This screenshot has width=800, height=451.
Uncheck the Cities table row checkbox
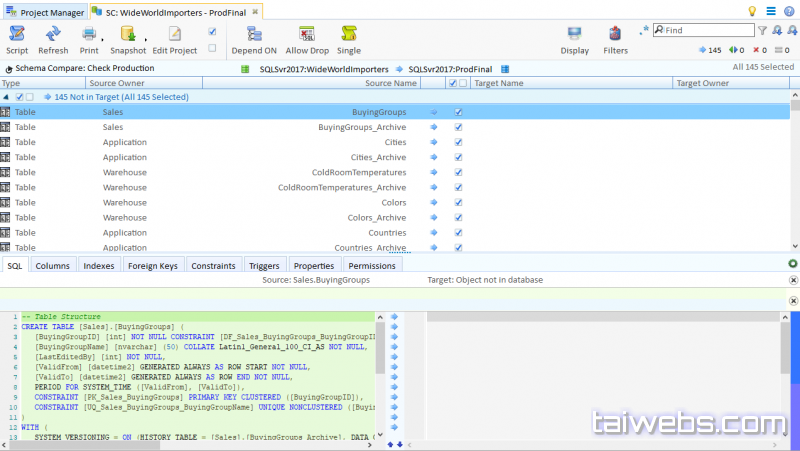(x=458, y=142)
